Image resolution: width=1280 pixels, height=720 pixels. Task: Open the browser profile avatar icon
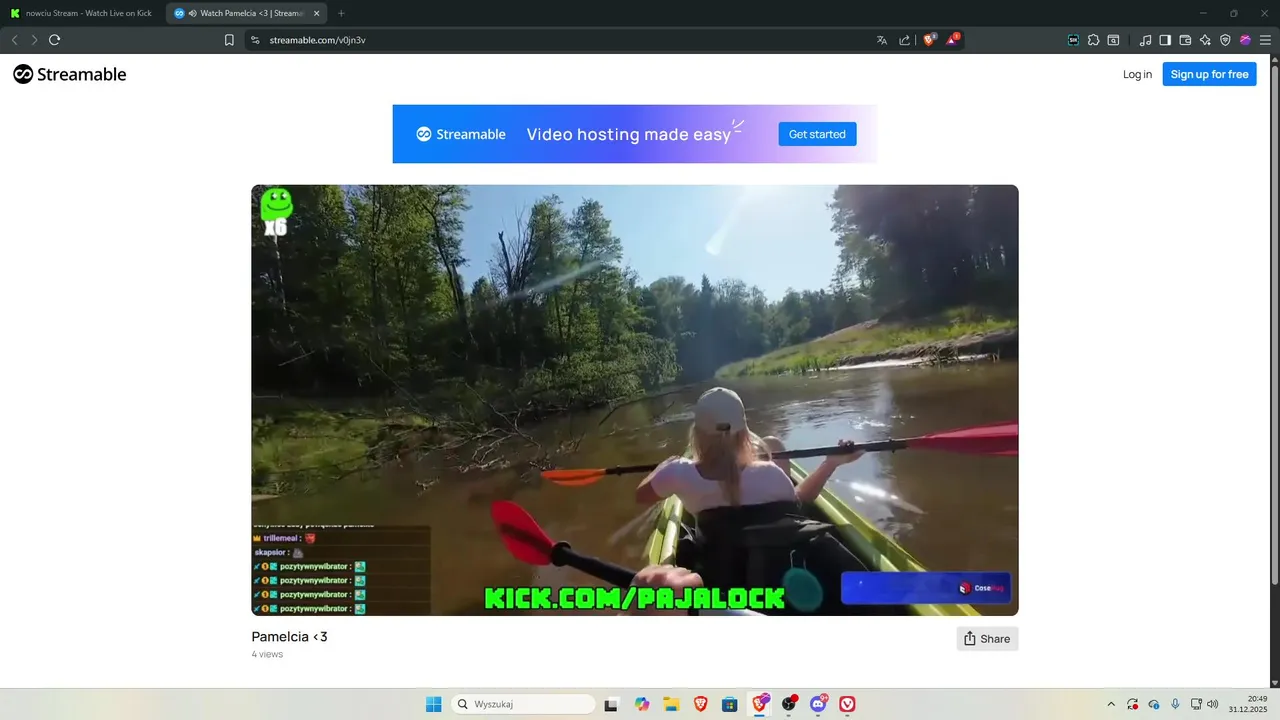(x=1245, y=40)
